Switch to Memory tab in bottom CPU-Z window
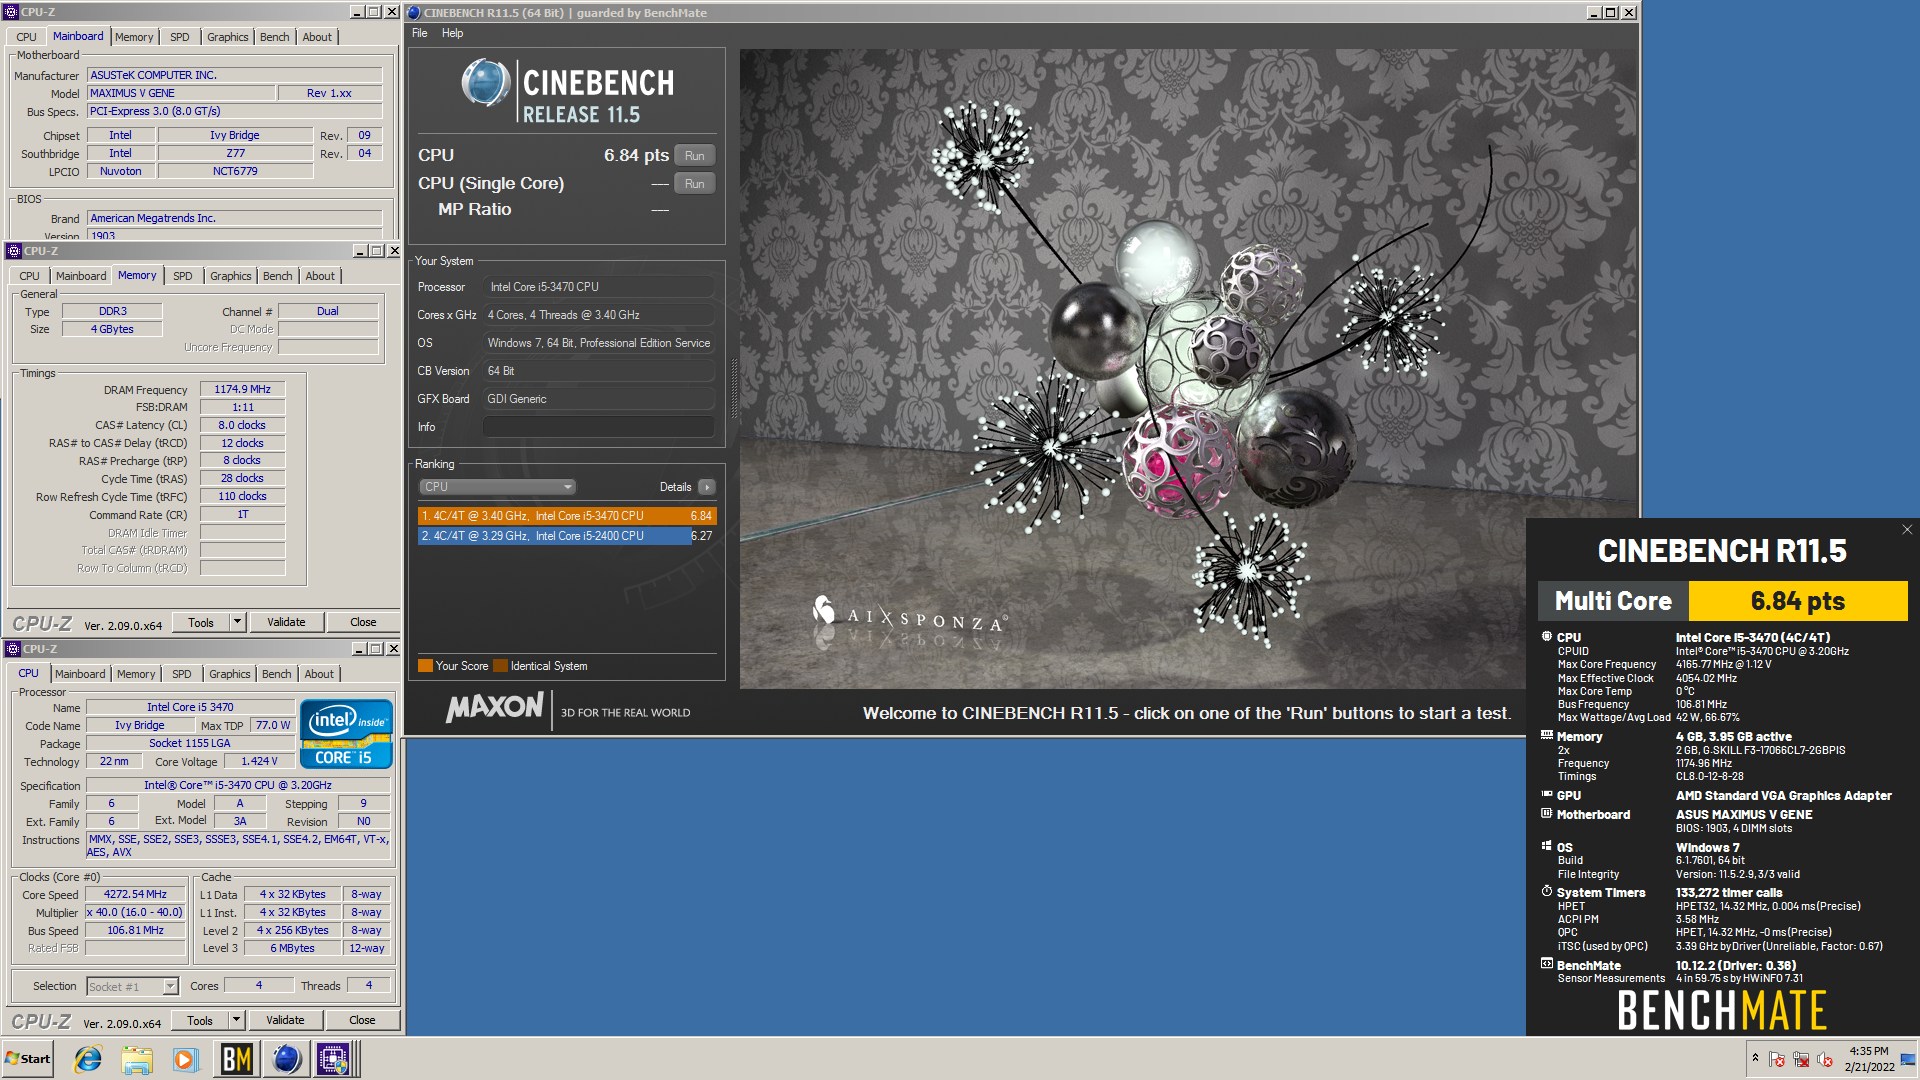1920x1080 pixels. (x=136, y=674)
